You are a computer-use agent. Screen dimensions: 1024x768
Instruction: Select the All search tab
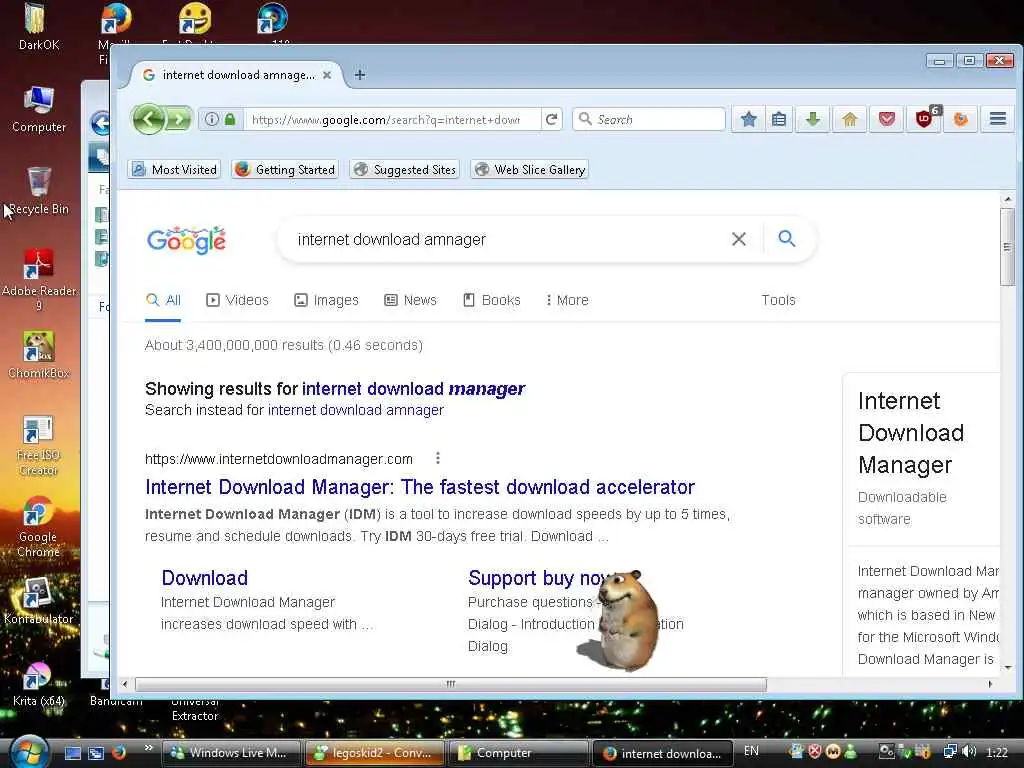(163, 300)
